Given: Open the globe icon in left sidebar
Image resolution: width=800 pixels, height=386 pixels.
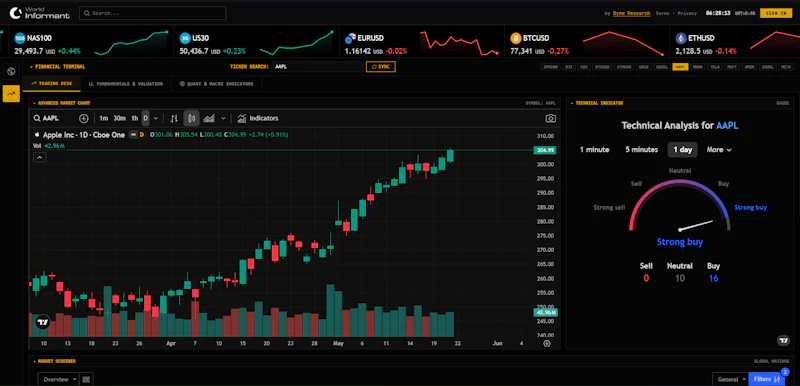Looking at the screenshot, I should coord(11,71).
